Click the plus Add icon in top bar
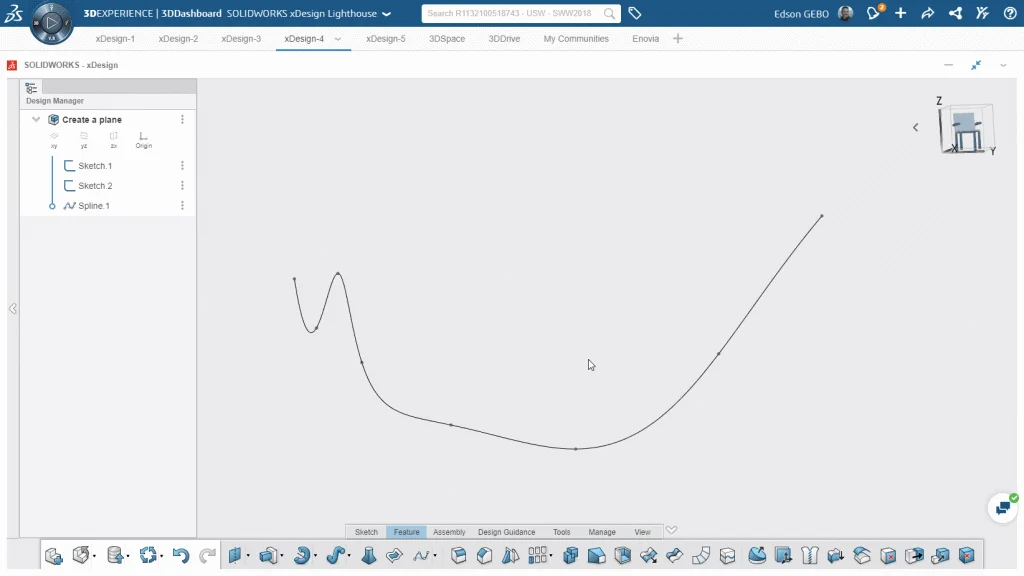 tap(901, 13)
